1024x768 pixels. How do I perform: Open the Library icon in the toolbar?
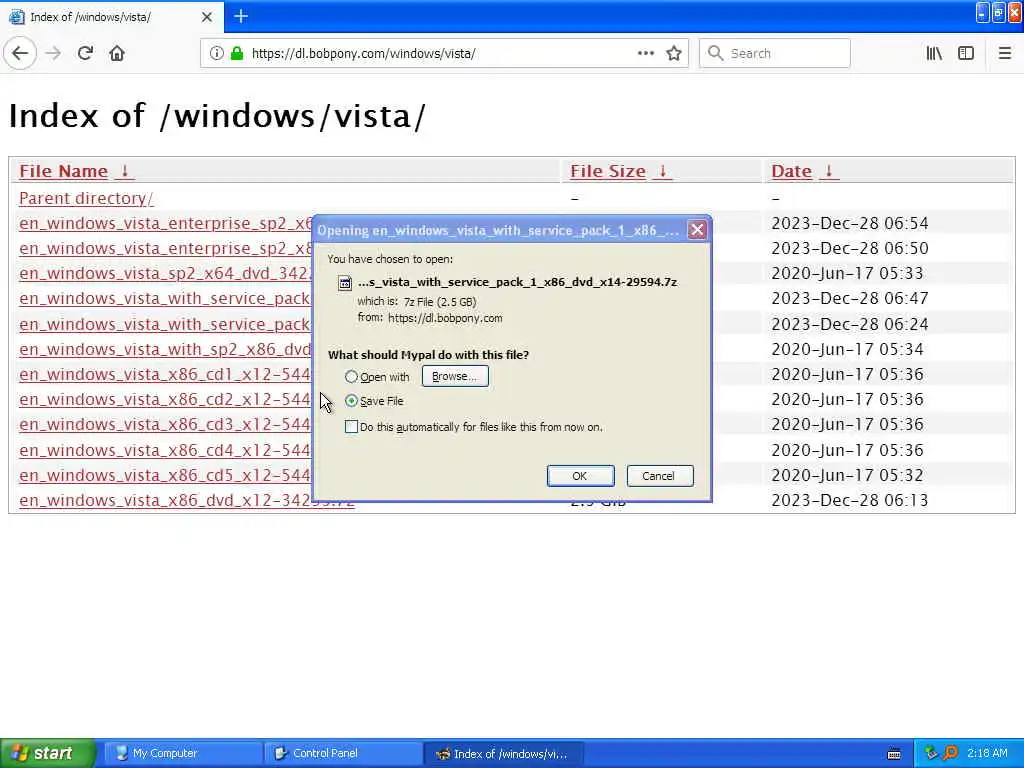[x=934, y=53]
